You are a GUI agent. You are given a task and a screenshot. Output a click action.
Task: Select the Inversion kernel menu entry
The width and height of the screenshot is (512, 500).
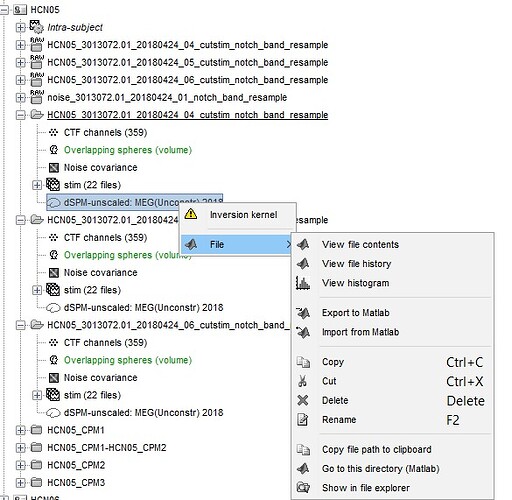coord(238,215)
